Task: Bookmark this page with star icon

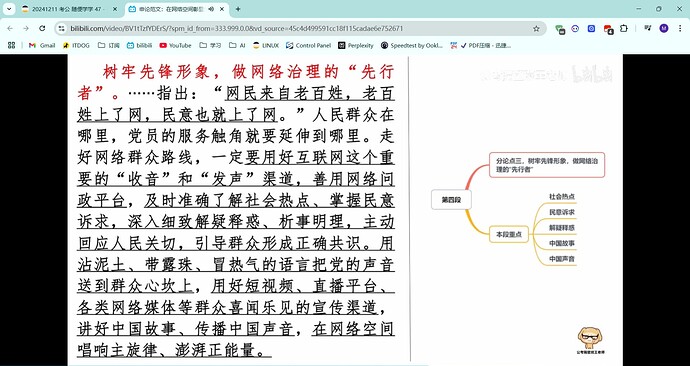Action: (536, 29)
